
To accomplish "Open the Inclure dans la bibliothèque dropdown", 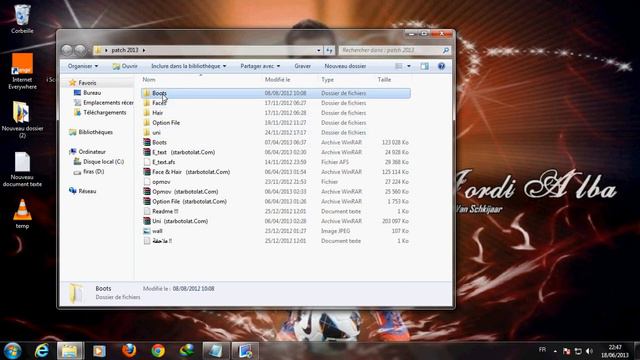I will [x=189, y=66].
